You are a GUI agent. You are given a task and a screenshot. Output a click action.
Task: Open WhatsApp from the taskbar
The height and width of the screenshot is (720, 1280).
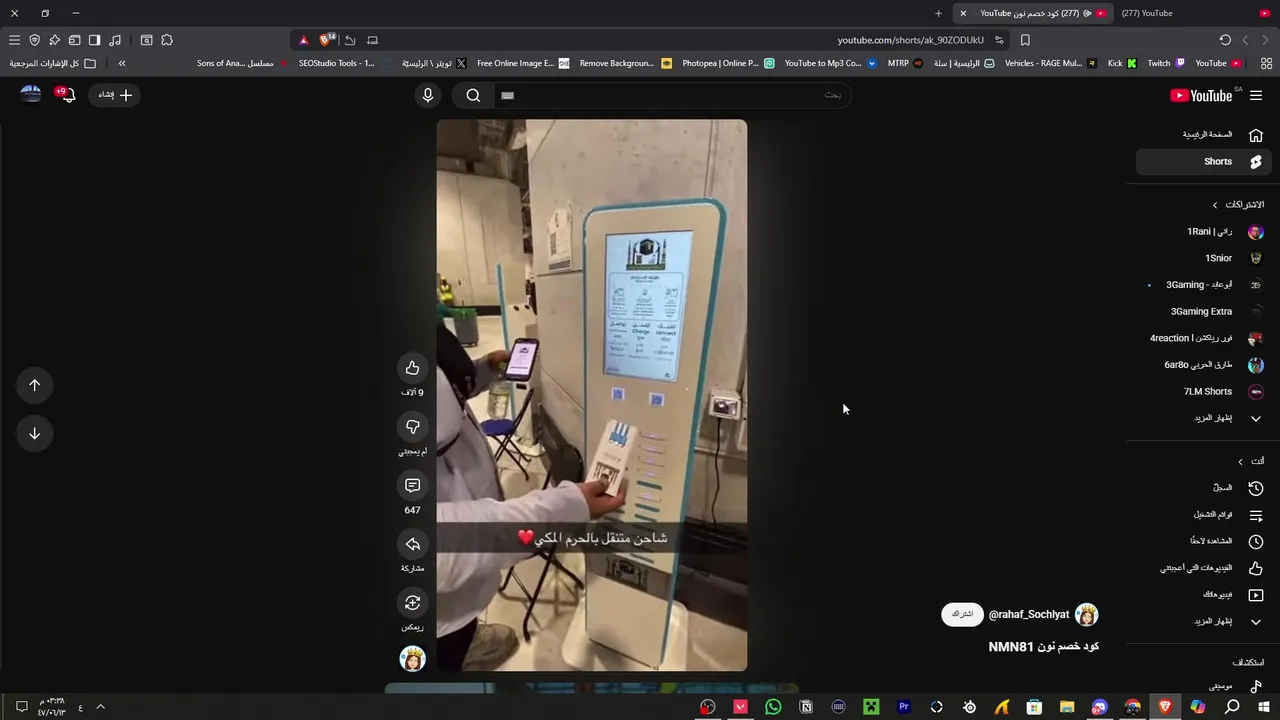pyautogui.click(x=773, y=707)
